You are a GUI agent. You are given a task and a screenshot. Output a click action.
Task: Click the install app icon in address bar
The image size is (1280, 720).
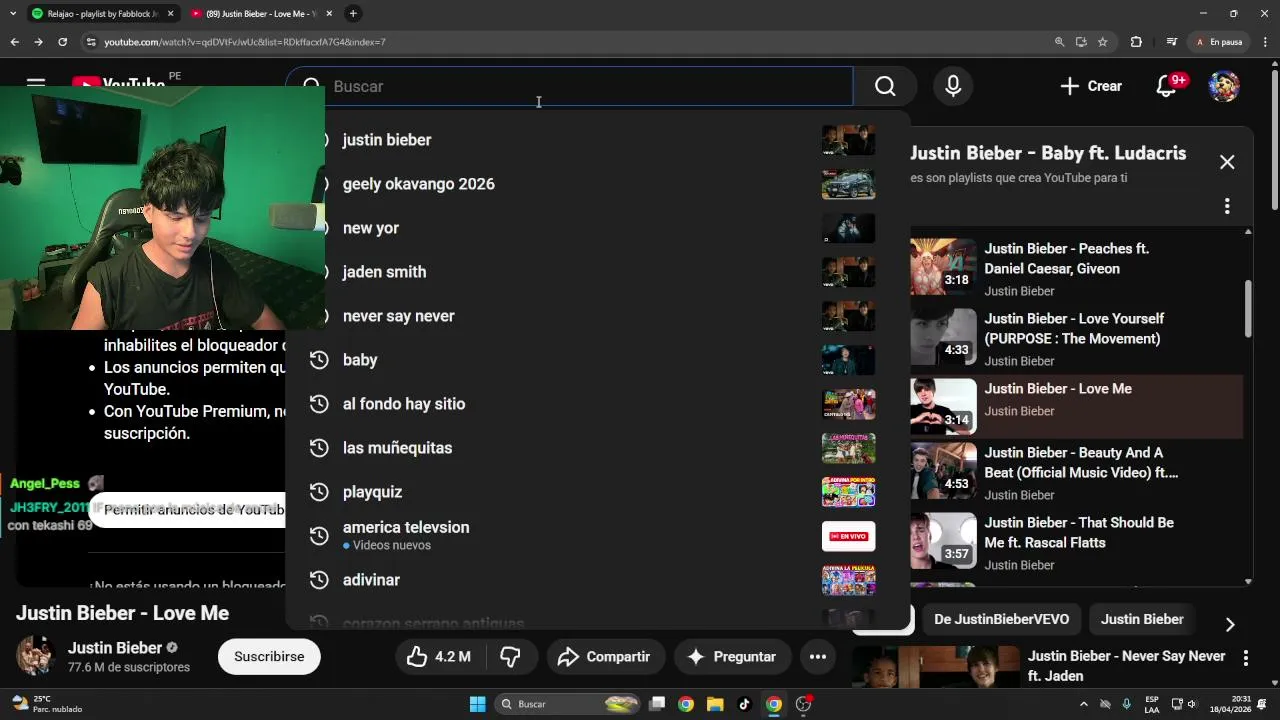point(1081,42)
